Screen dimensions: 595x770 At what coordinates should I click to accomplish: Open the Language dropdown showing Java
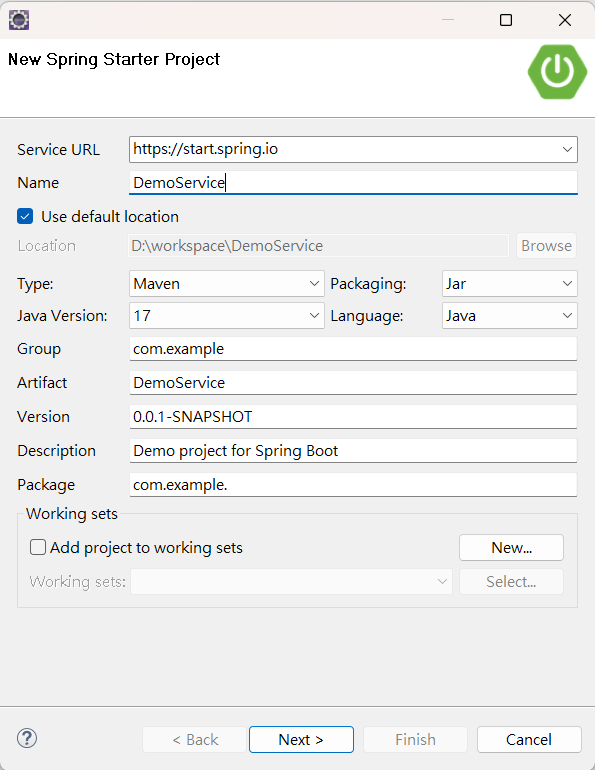pos(510,315)
